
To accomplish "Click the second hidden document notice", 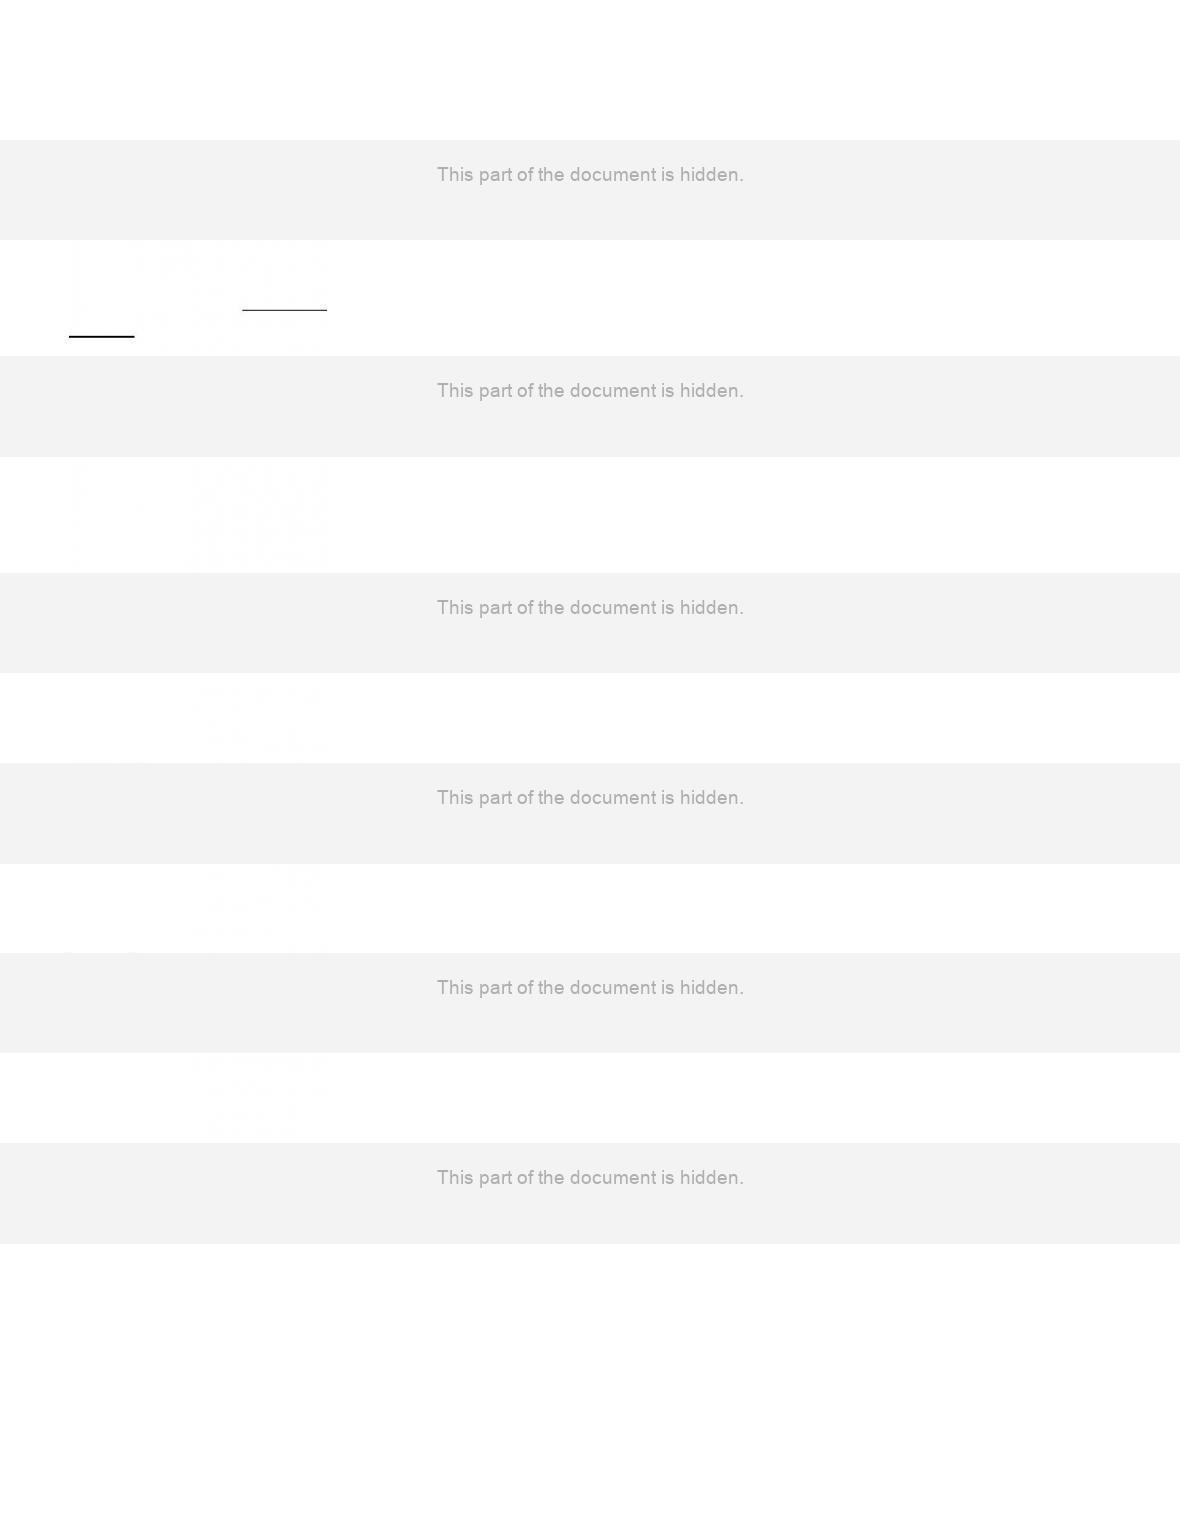I will point(590,391).
